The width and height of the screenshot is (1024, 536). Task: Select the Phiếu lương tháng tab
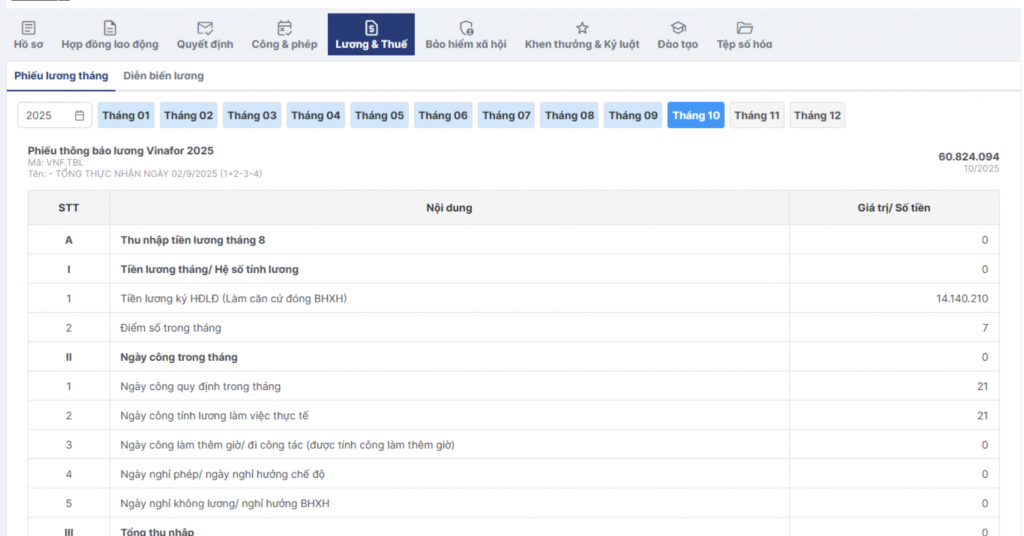(60, 76)
